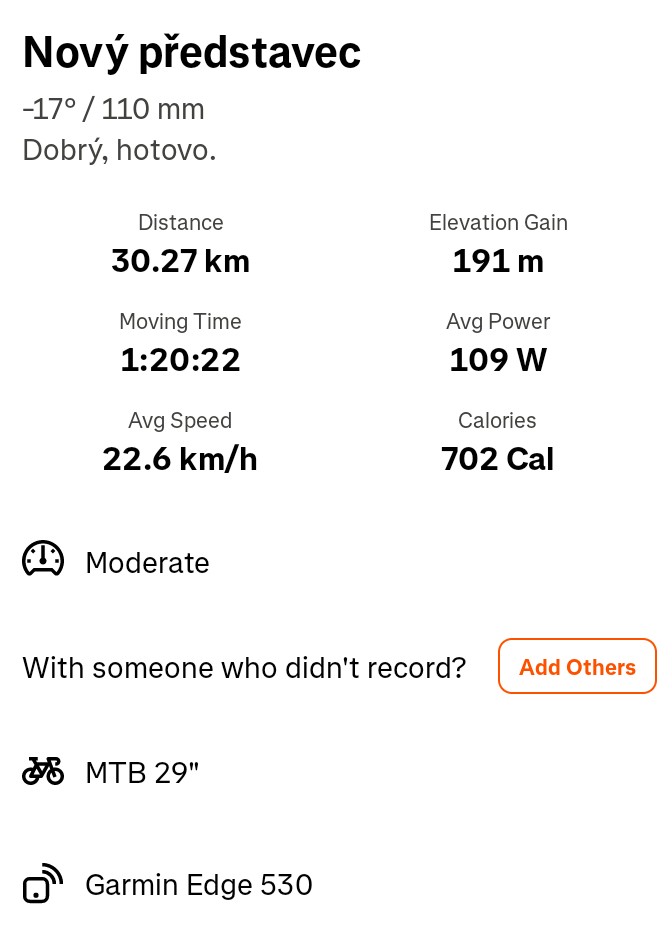Viewport: 672px width, 935px height.
Task: Select the "-17° / 110 mm" description text
Action: click(113, 109)
